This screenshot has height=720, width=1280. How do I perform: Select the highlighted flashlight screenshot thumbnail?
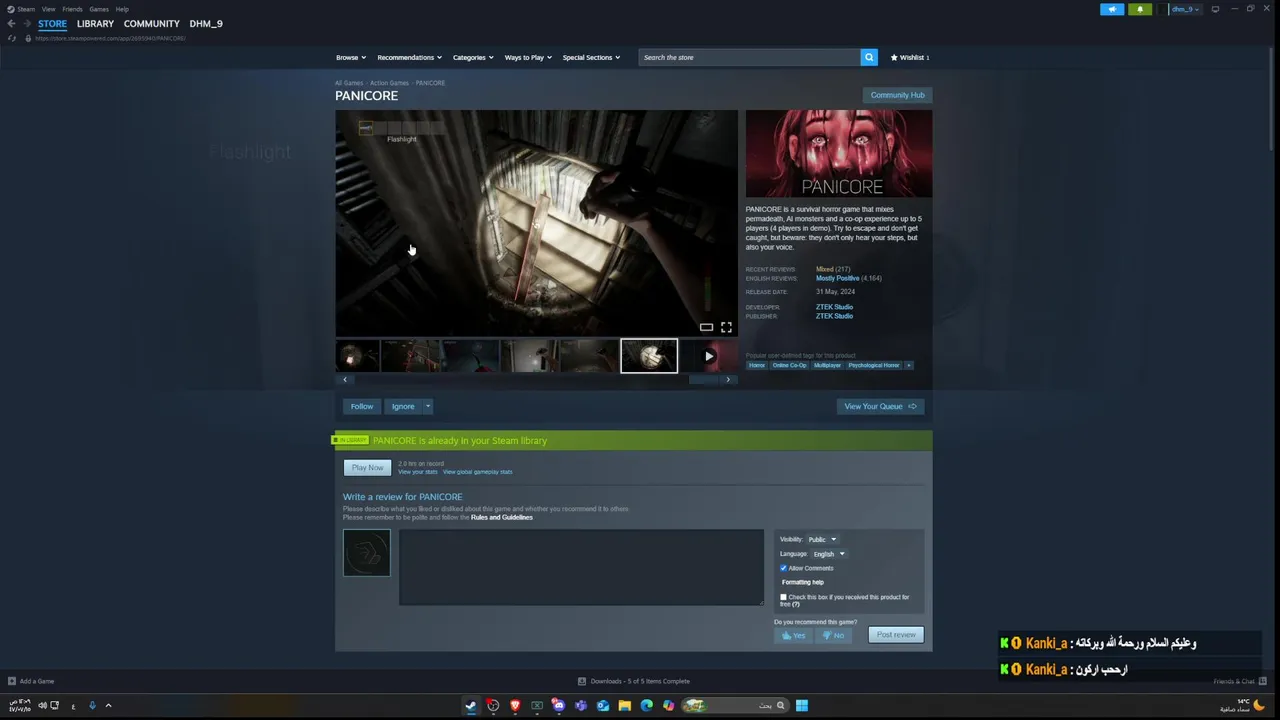649,356
